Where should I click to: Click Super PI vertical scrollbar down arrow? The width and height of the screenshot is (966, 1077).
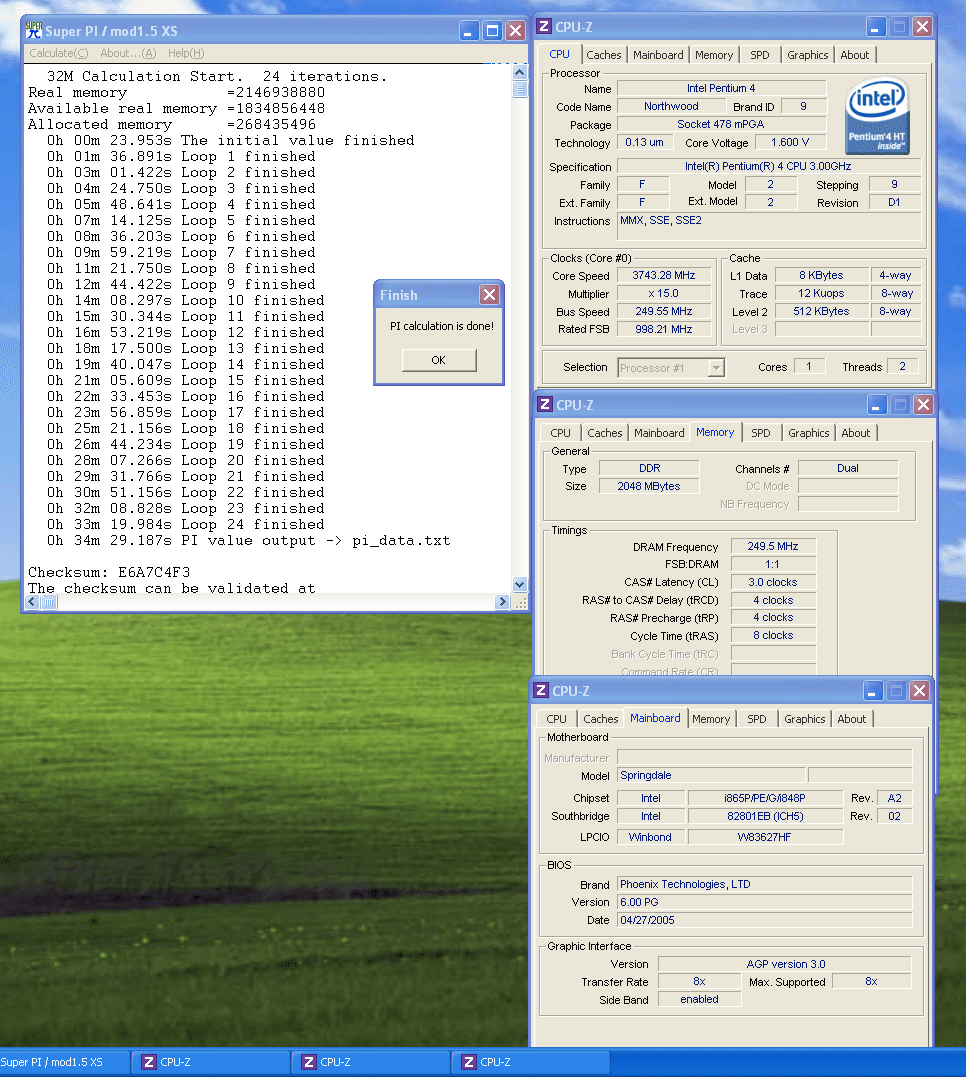[520, 585]
